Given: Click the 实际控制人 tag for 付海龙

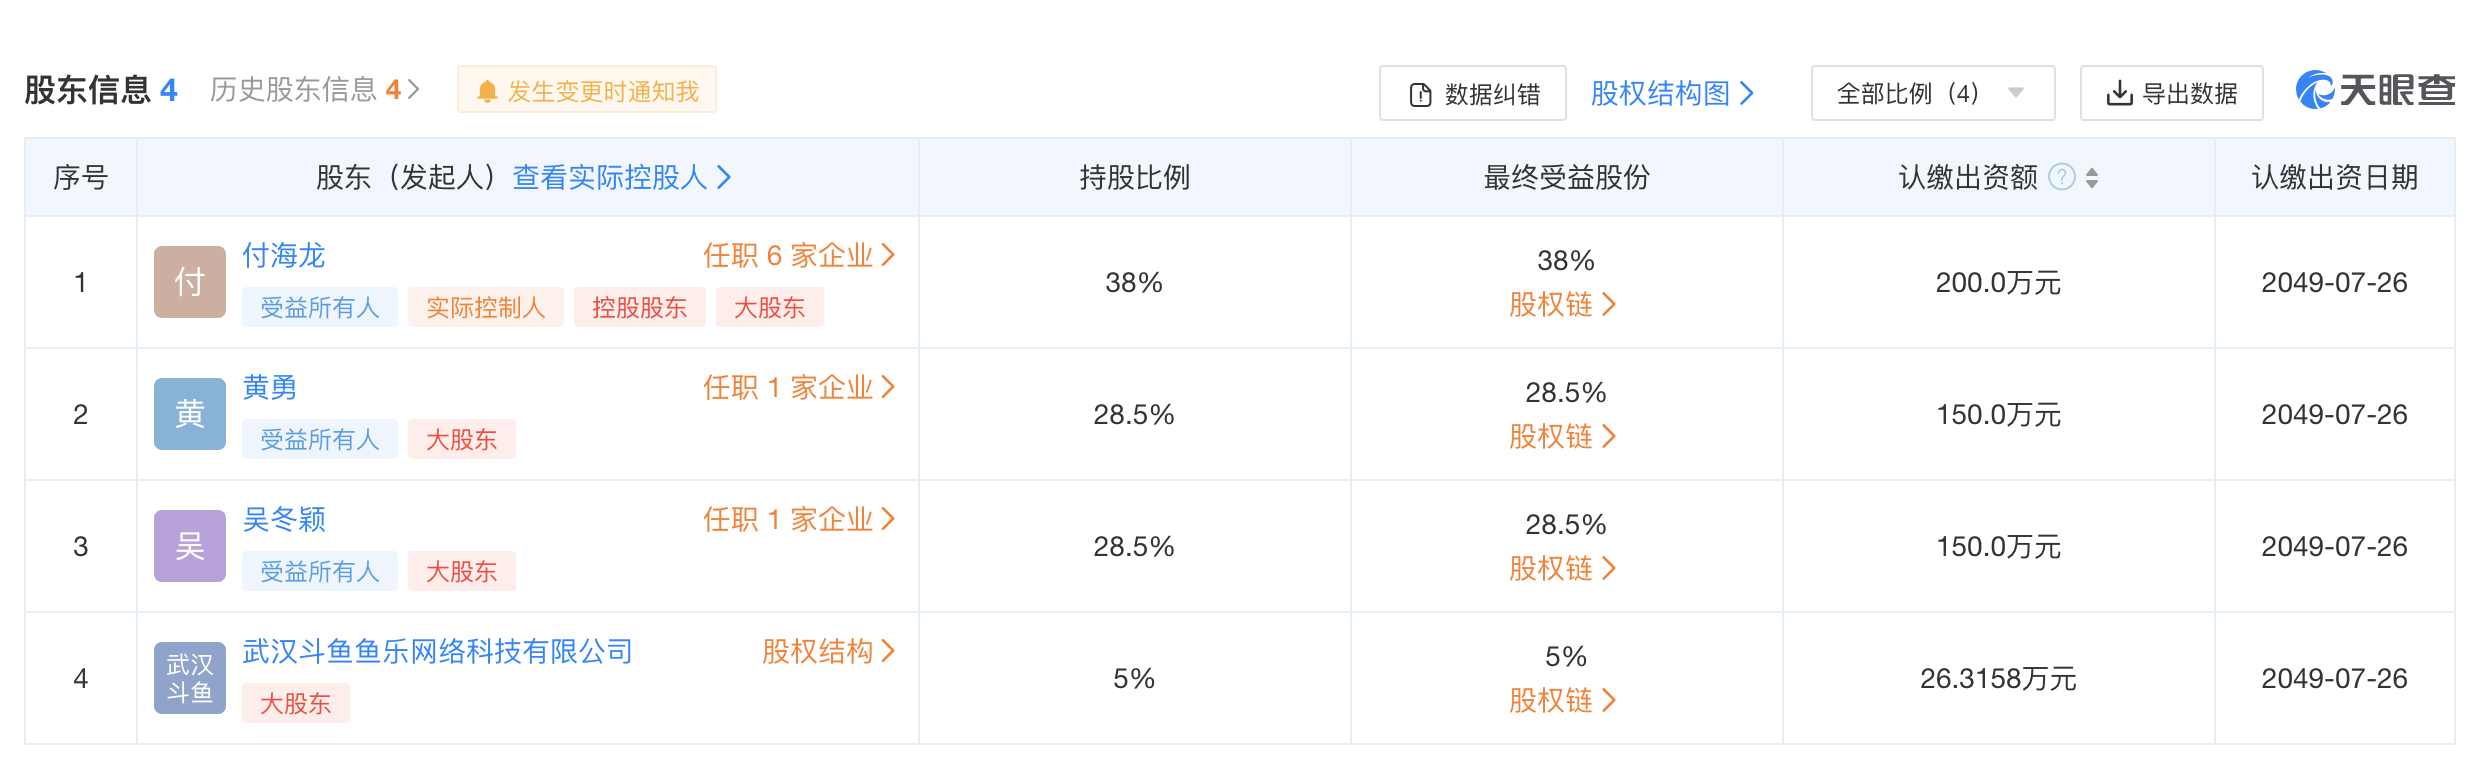Looking at the screenshot, I should point(486,307).
